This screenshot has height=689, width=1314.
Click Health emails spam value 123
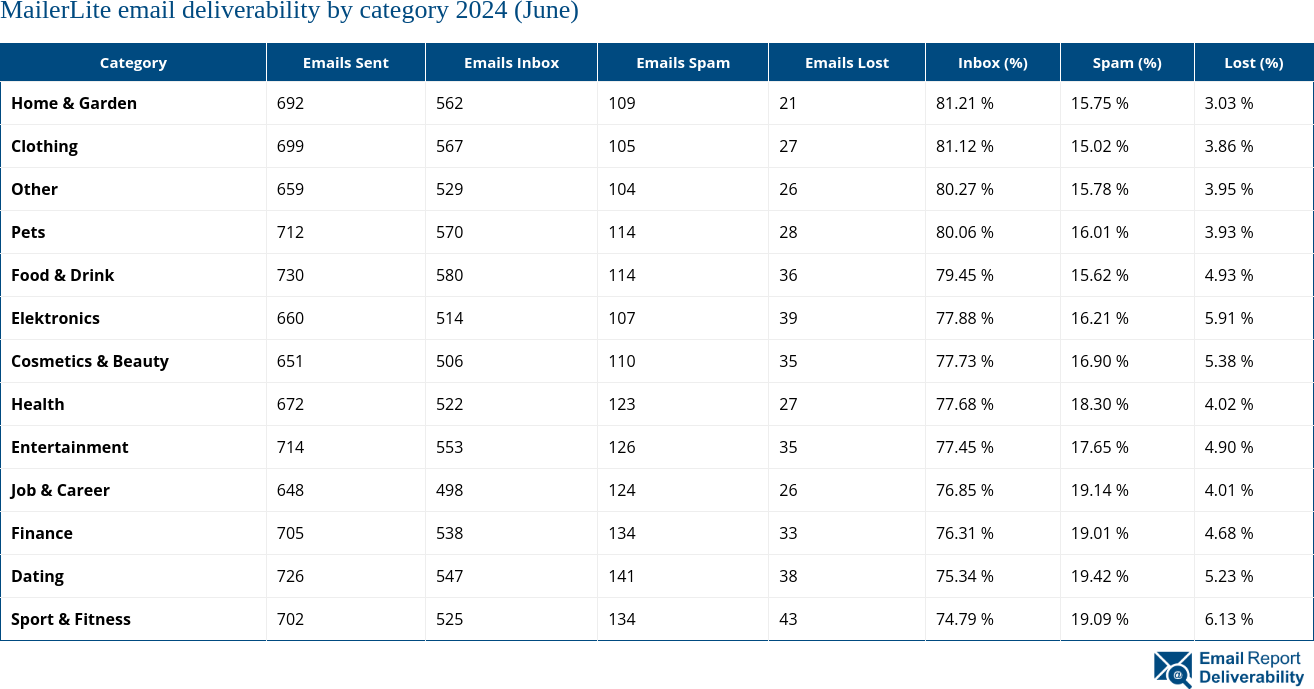tap(622, 404)
